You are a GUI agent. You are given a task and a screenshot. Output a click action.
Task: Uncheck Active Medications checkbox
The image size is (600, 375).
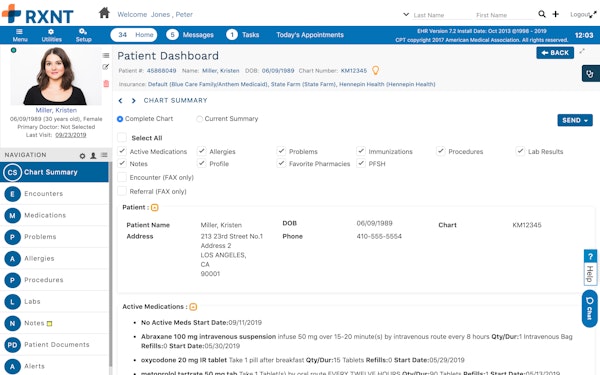pyautogui.click(x=122, y=151)
